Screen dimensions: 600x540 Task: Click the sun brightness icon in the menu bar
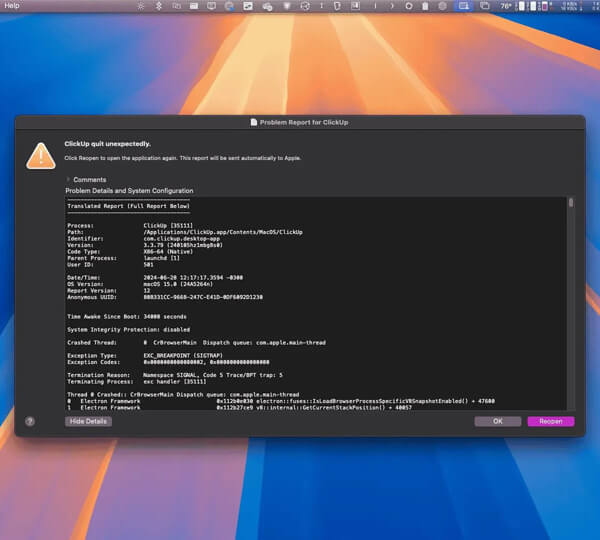pos(141,6)
